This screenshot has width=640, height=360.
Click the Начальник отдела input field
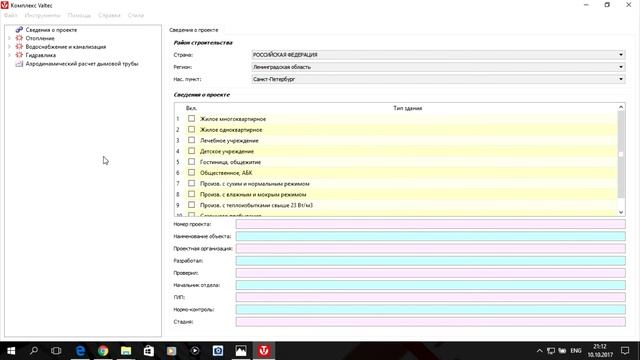[431, 285]
